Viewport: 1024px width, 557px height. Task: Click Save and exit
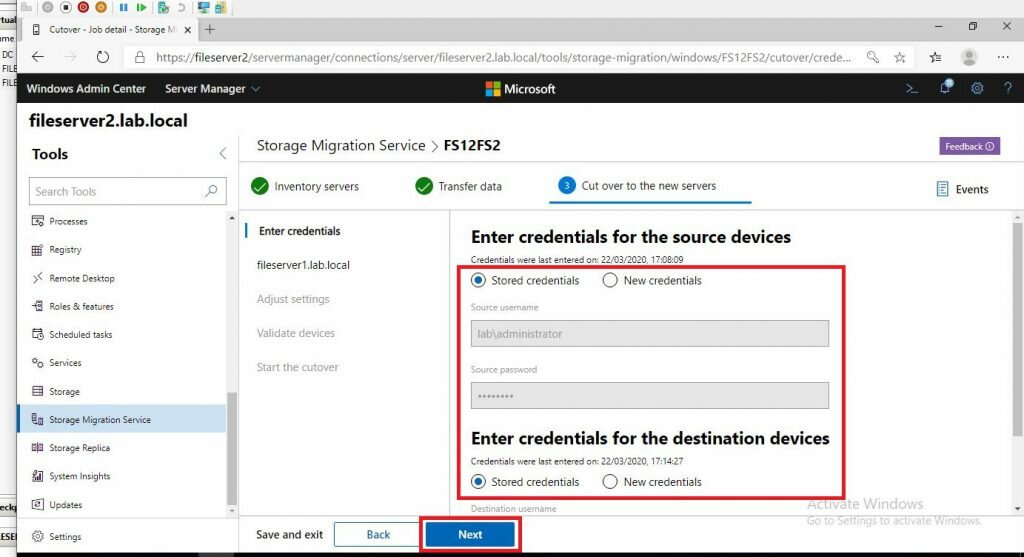[x=289, y=534]
